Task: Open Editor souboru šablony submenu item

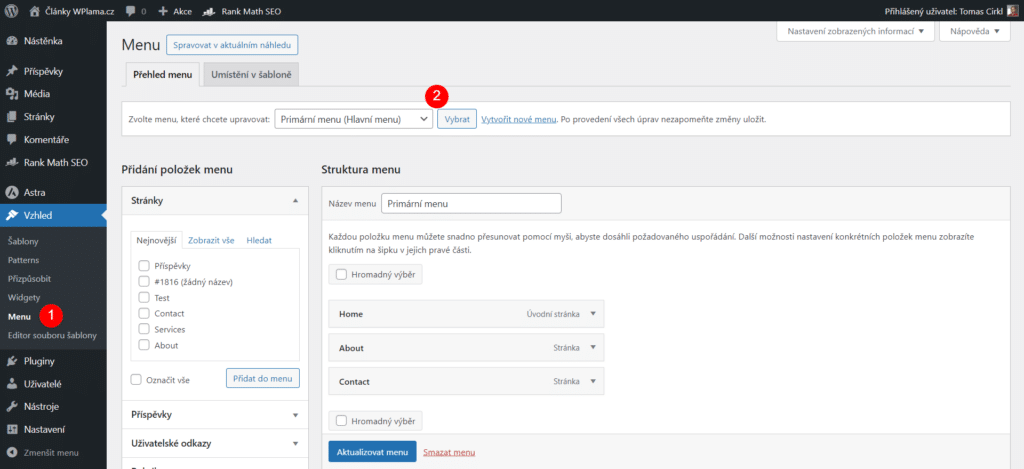Action: (x=54, y=336)
